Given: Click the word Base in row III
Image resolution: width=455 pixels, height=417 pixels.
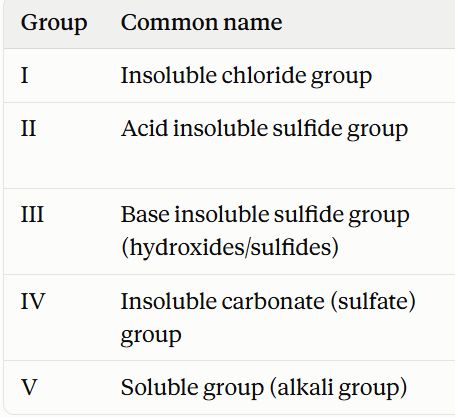Looking at the screenshot, I should point(145,214).
